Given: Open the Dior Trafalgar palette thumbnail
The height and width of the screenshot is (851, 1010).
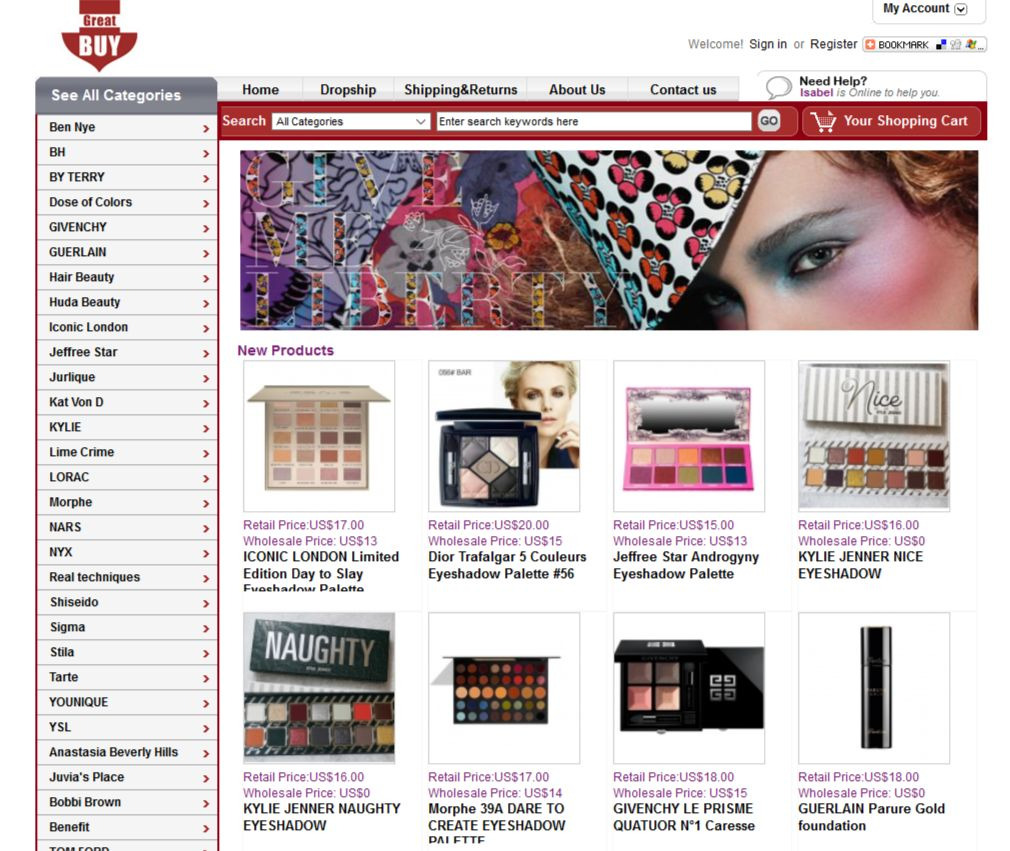Looking at the screenshot, I should [504, 436].
